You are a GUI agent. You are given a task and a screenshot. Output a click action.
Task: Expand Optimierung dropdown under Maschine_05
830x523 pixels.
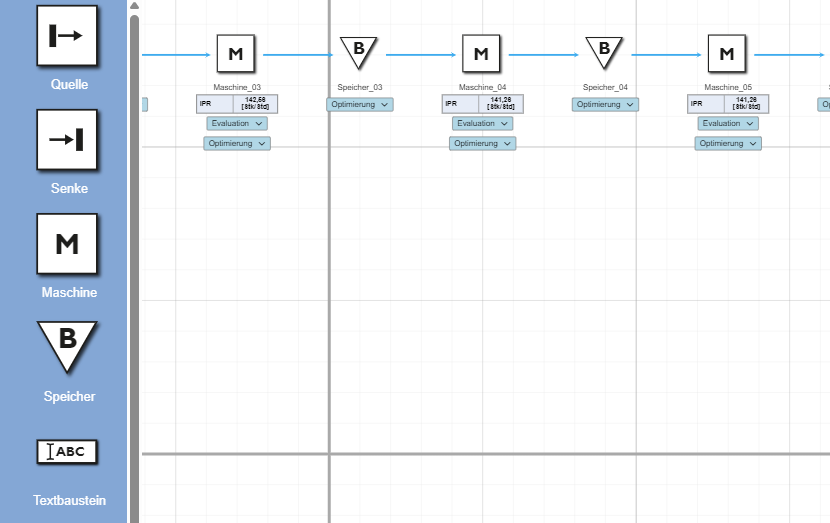pos(728,144)
